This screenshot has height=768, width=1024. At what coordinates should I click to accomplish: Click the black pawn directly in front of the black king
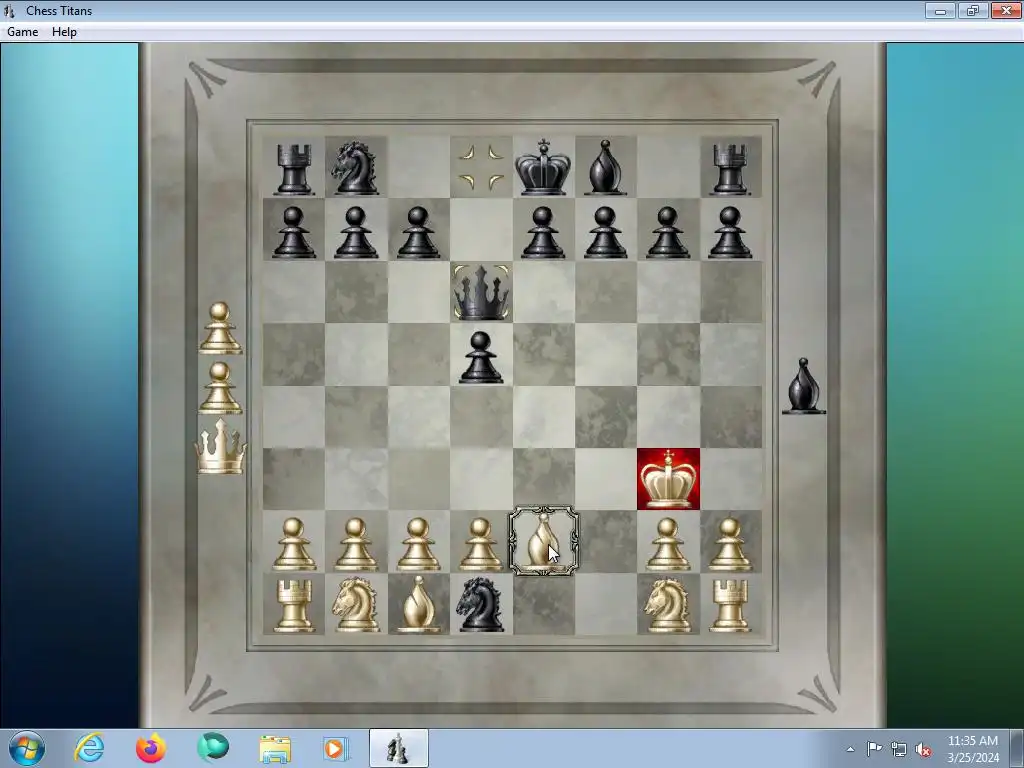pos(543,232)
